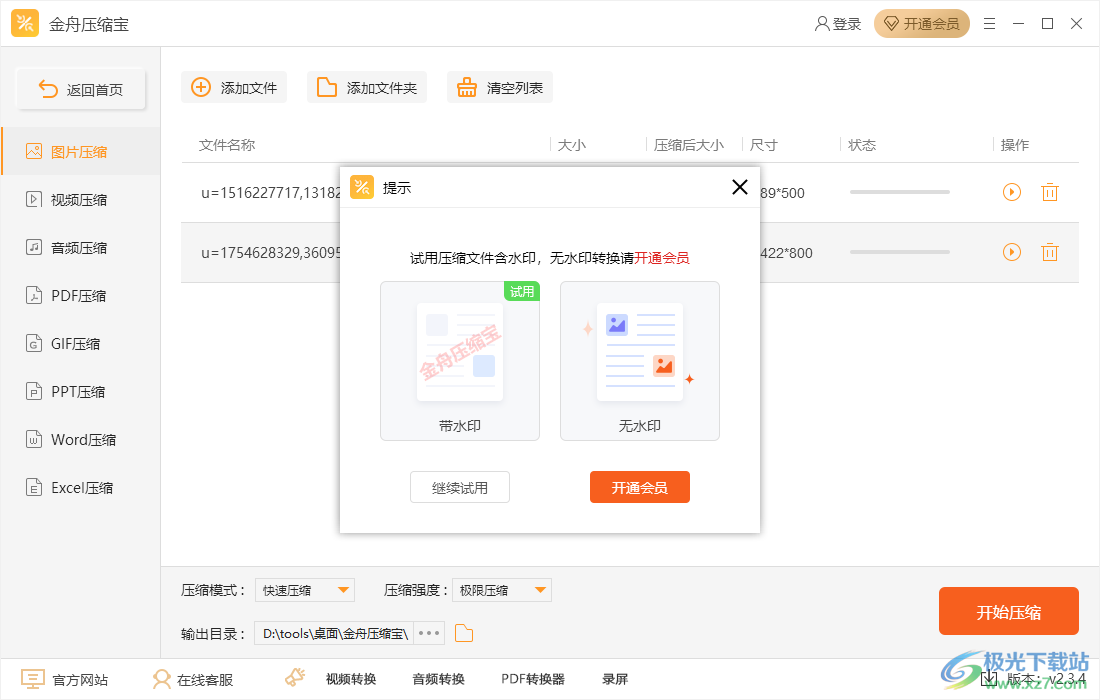This screenshot has width=1100, height=700.
Task: Open the hamburger menu in title bar
Action: 989,24
